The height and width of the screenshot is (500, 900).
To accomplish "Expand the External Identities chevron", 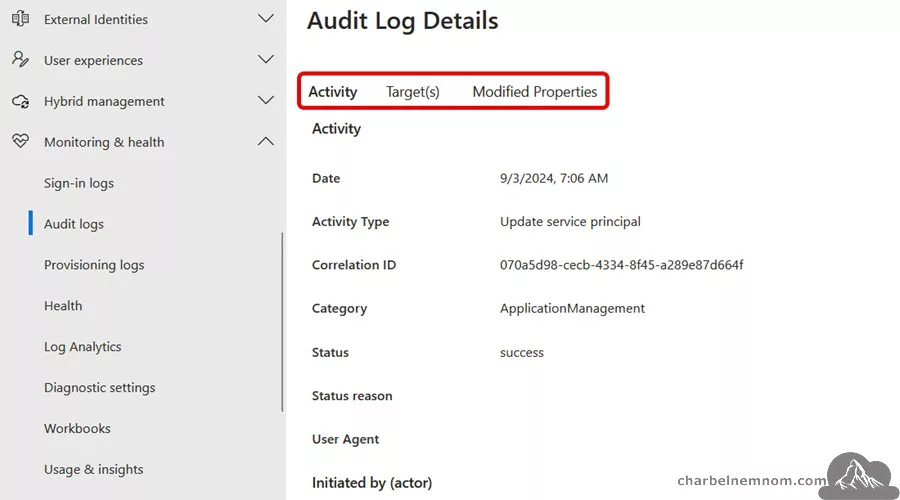I will pyautogui.click(x=266, y=18).
